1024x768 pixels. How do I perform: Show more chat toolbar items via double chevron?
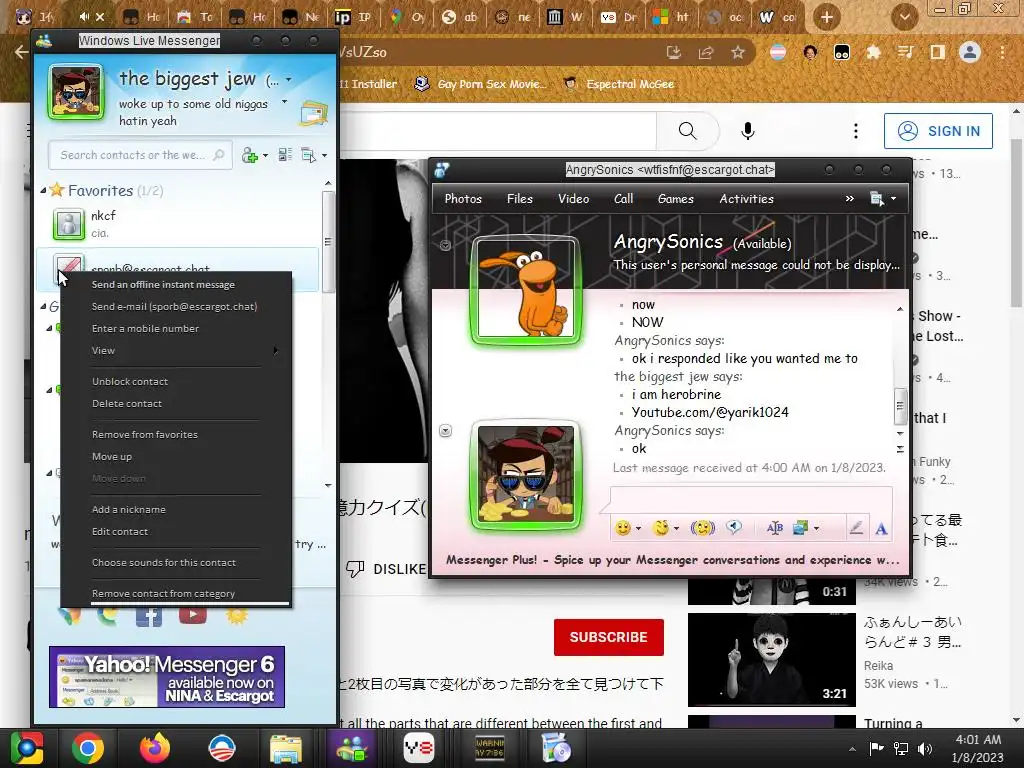point(850,199)
